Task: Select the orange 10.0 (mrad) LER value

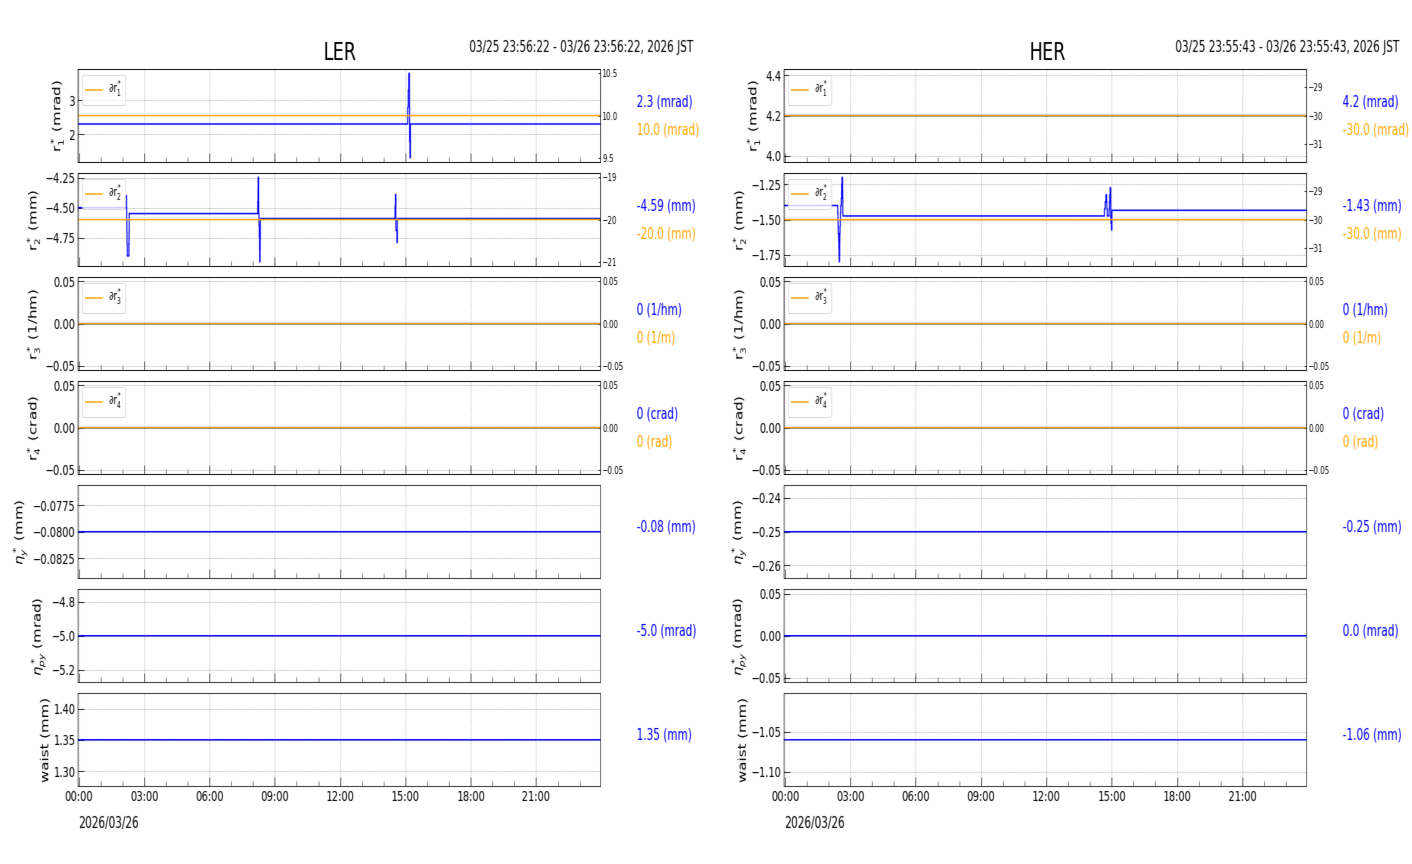Action: tap(667, 130)
